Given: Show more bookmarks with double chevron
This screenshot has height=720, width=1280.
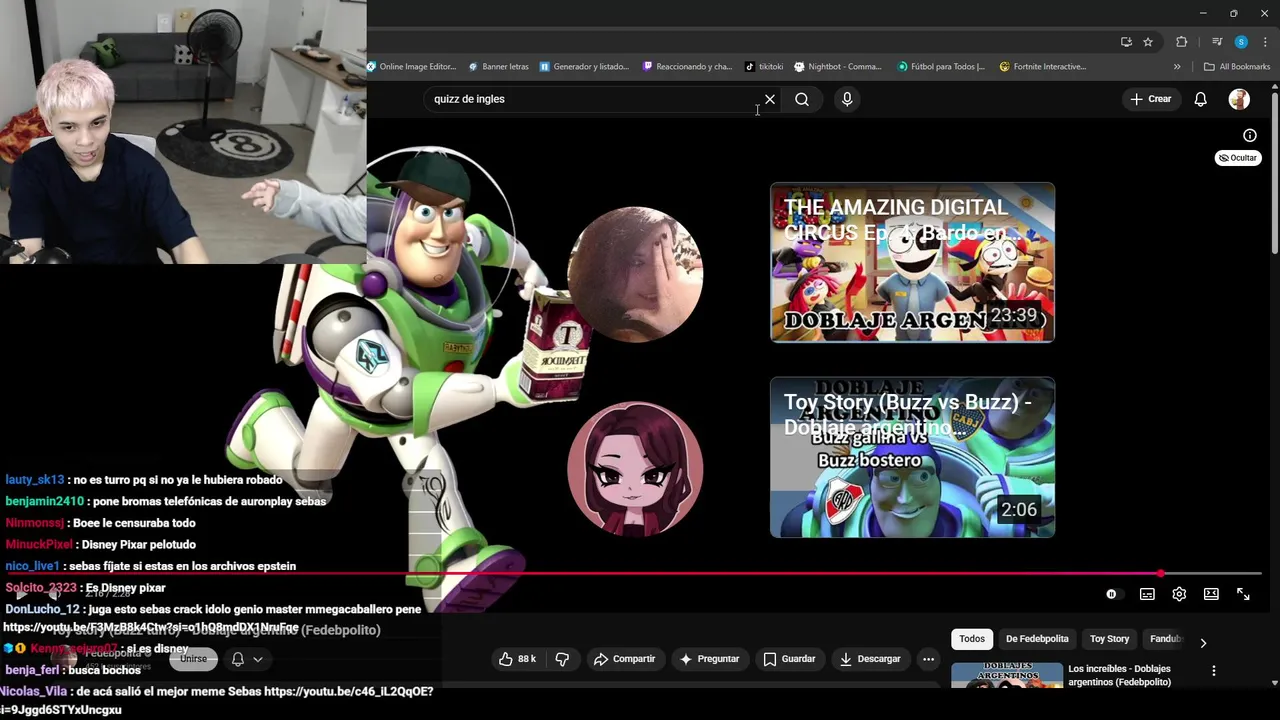Looking at the screenshot, I should pos(1177,67).
